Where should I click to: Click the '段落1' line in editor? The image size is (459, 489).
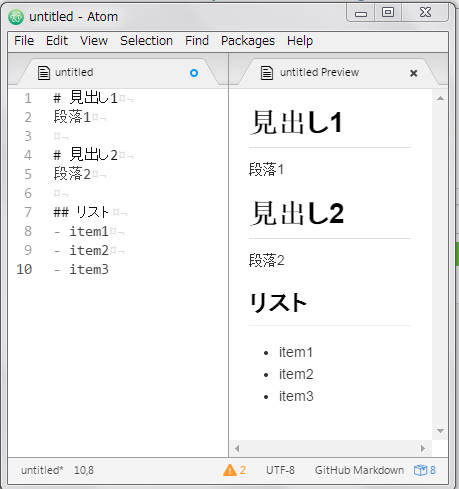[72, 117]
